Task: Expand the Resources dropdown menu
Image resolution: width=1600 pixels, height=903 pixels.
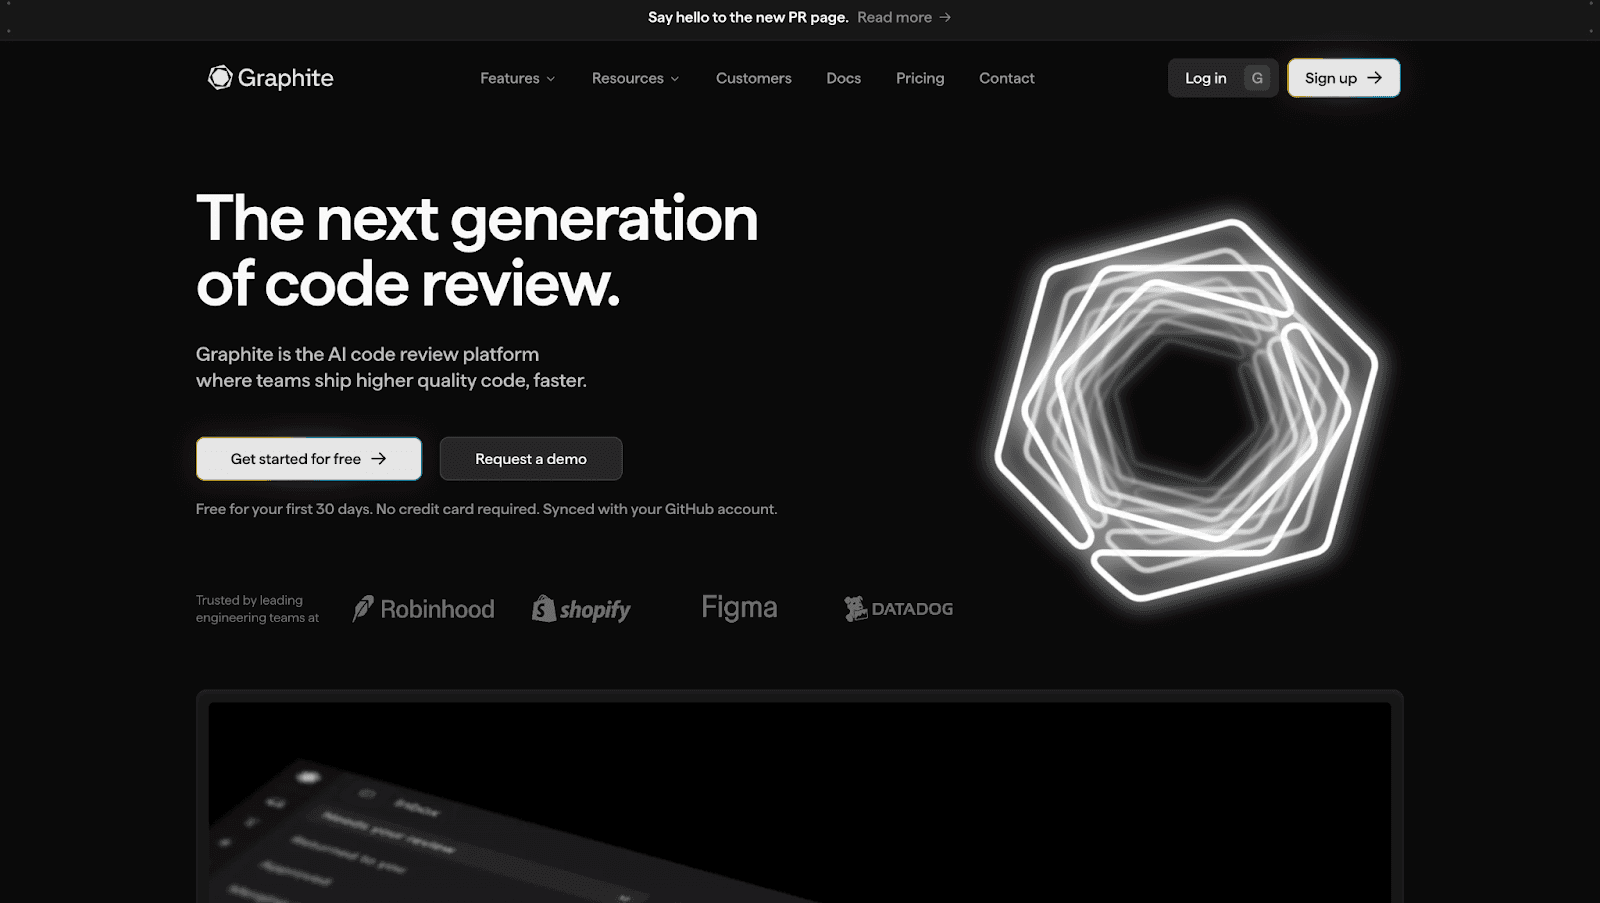Action: tap(635, 78)
